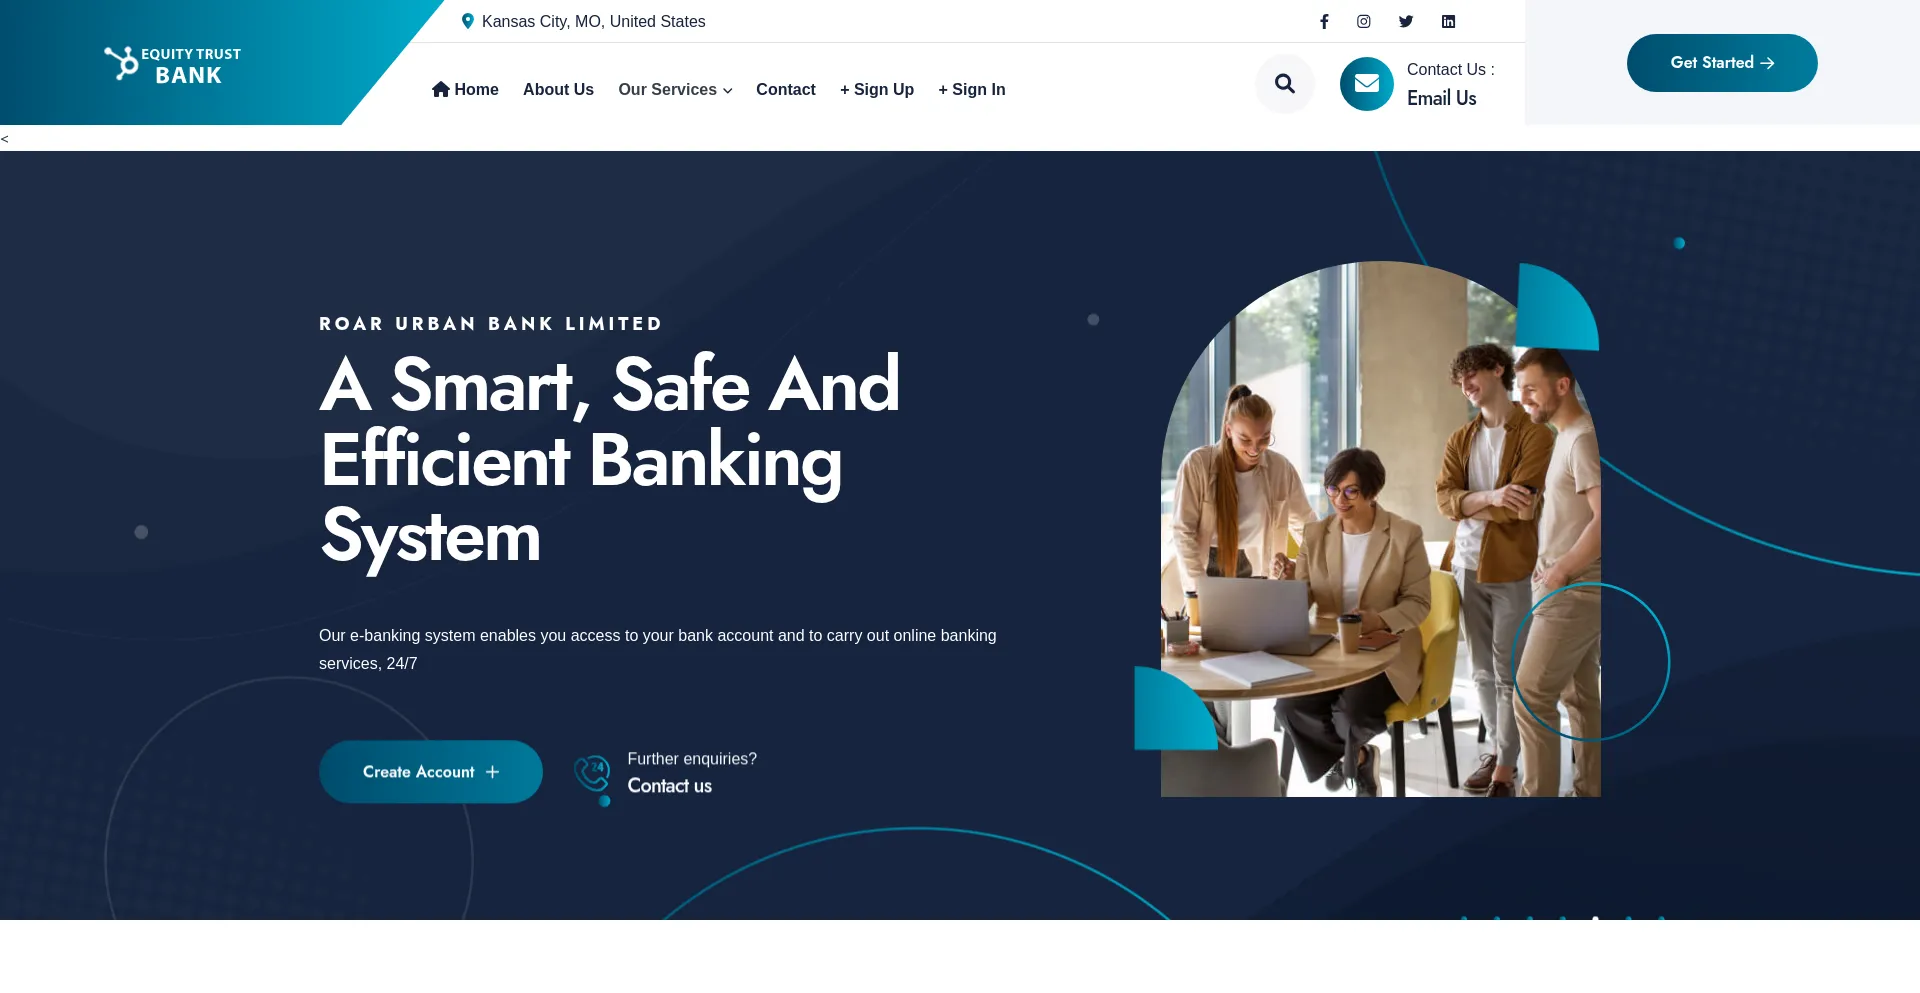Click the 24-hour phone support icon
The height and width of the screenshot is (993, 1920).
click(592, 775)
